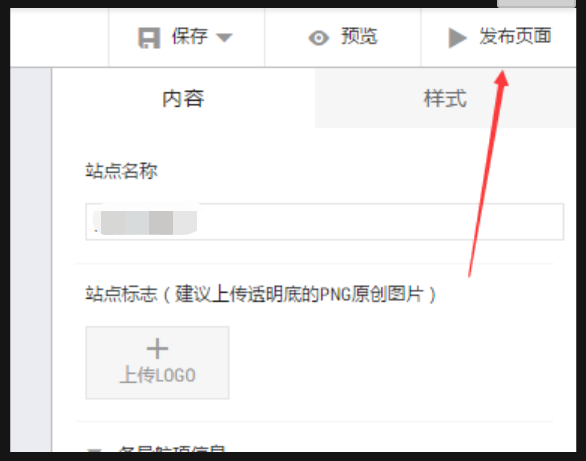Focus the 站点名称 input field

(x=324, y=222)
